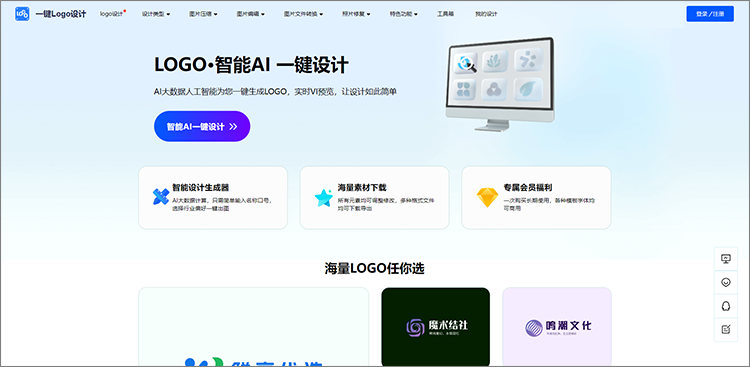The width and height of the screenshot is (750, 367).
Task: Expand the 图片文件转换 dropdown menu
Action: [x=303, y=14]
